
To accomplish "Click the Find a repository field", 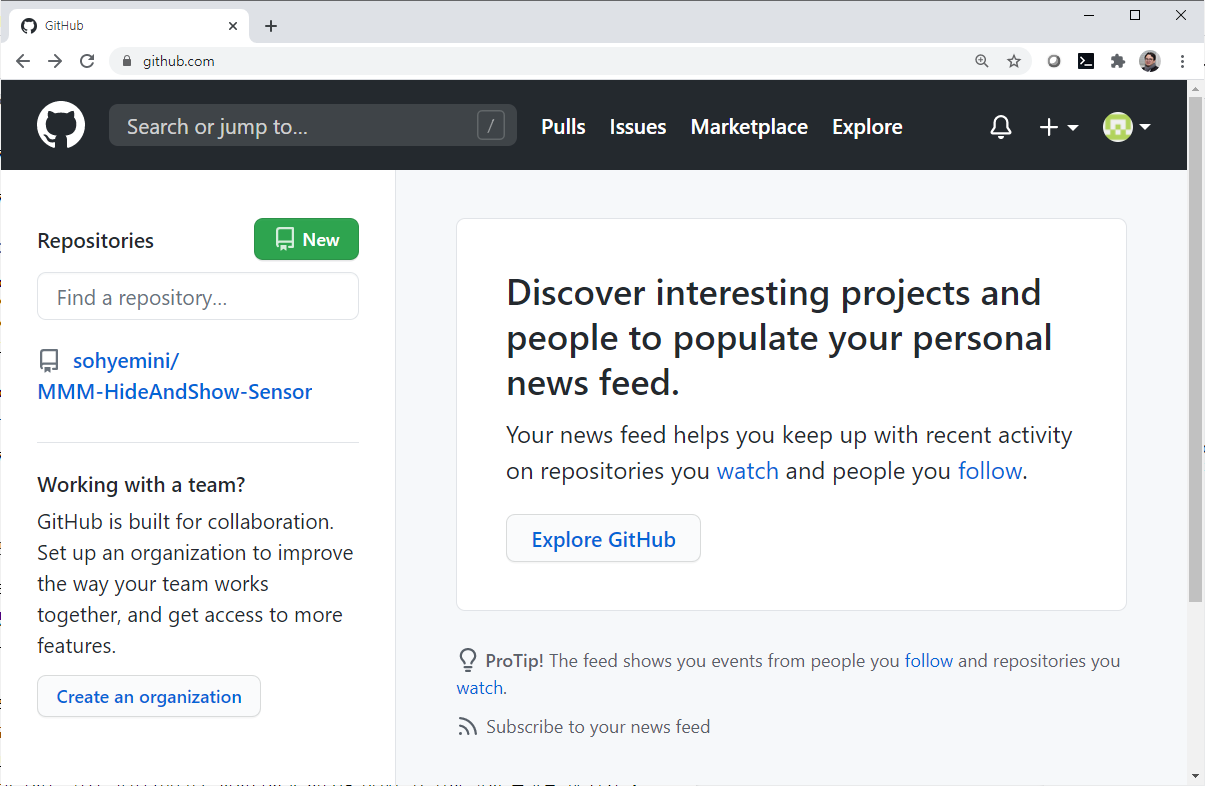I will (x=198, y=297).
